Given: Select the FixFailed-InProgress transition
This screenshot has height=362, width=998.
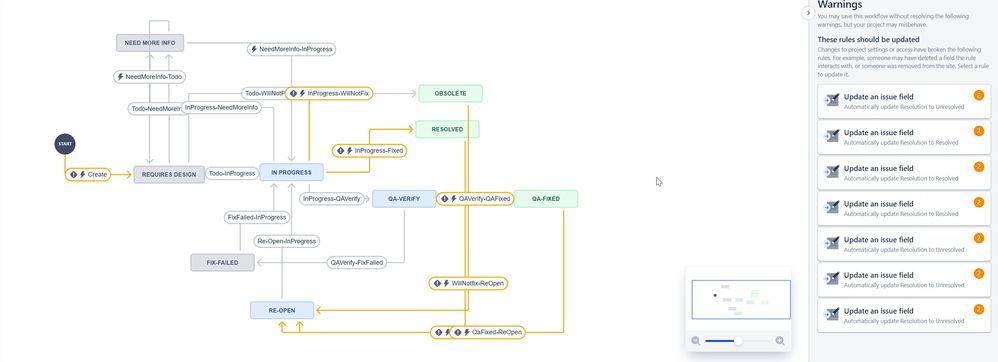Looking at the screenshot, I should pyautogui.click(x=257, y=218).
